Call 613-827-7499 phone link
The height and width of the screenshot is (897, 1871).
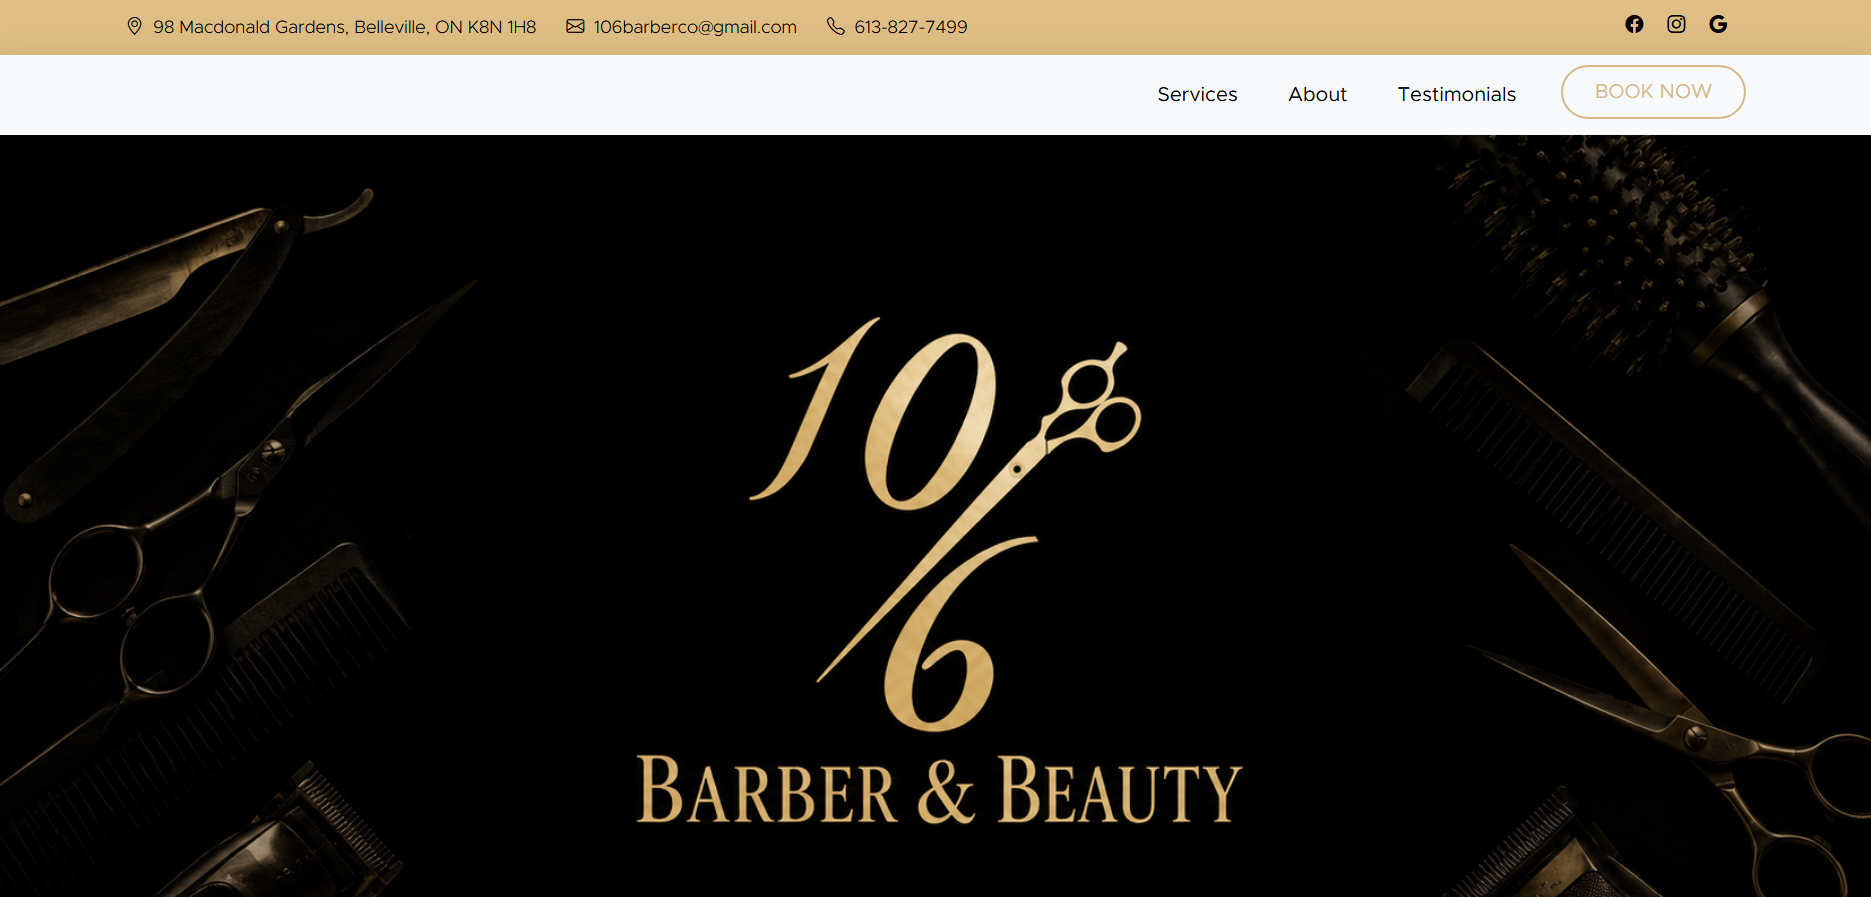pos(911,27)
